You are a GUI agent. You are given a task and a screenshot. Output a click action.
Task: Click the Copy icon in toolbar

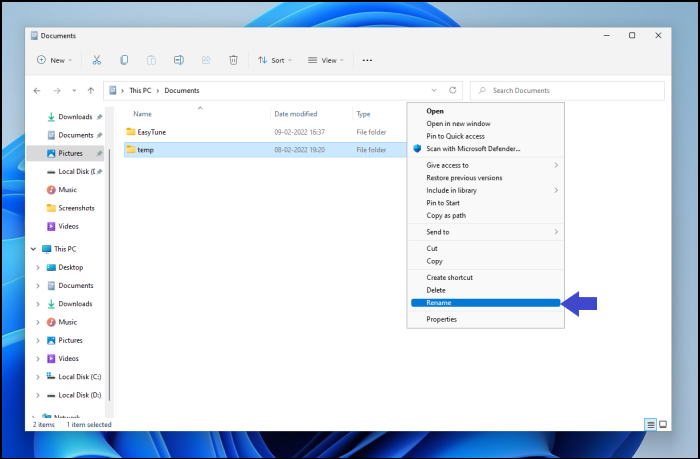(124, 60)
